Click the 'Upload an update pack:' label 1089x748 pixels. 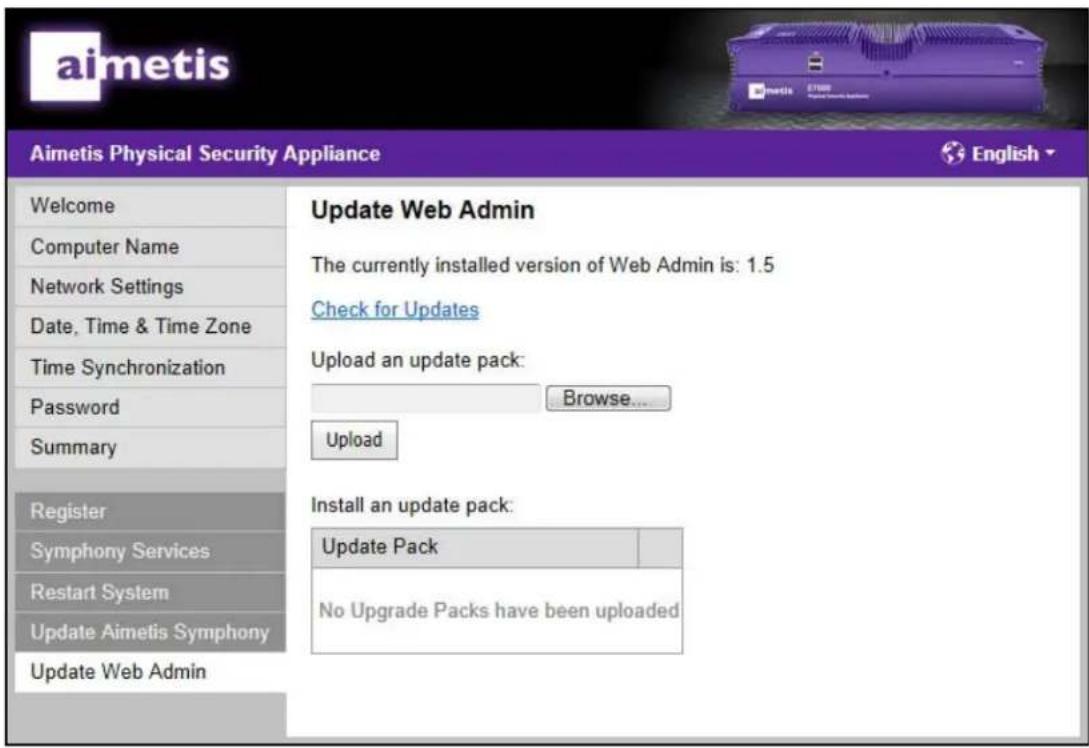click(x=418, y=360)
